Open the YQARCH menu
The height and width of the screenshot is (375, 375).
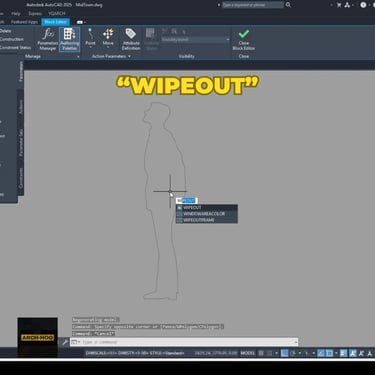click(57, 14)
